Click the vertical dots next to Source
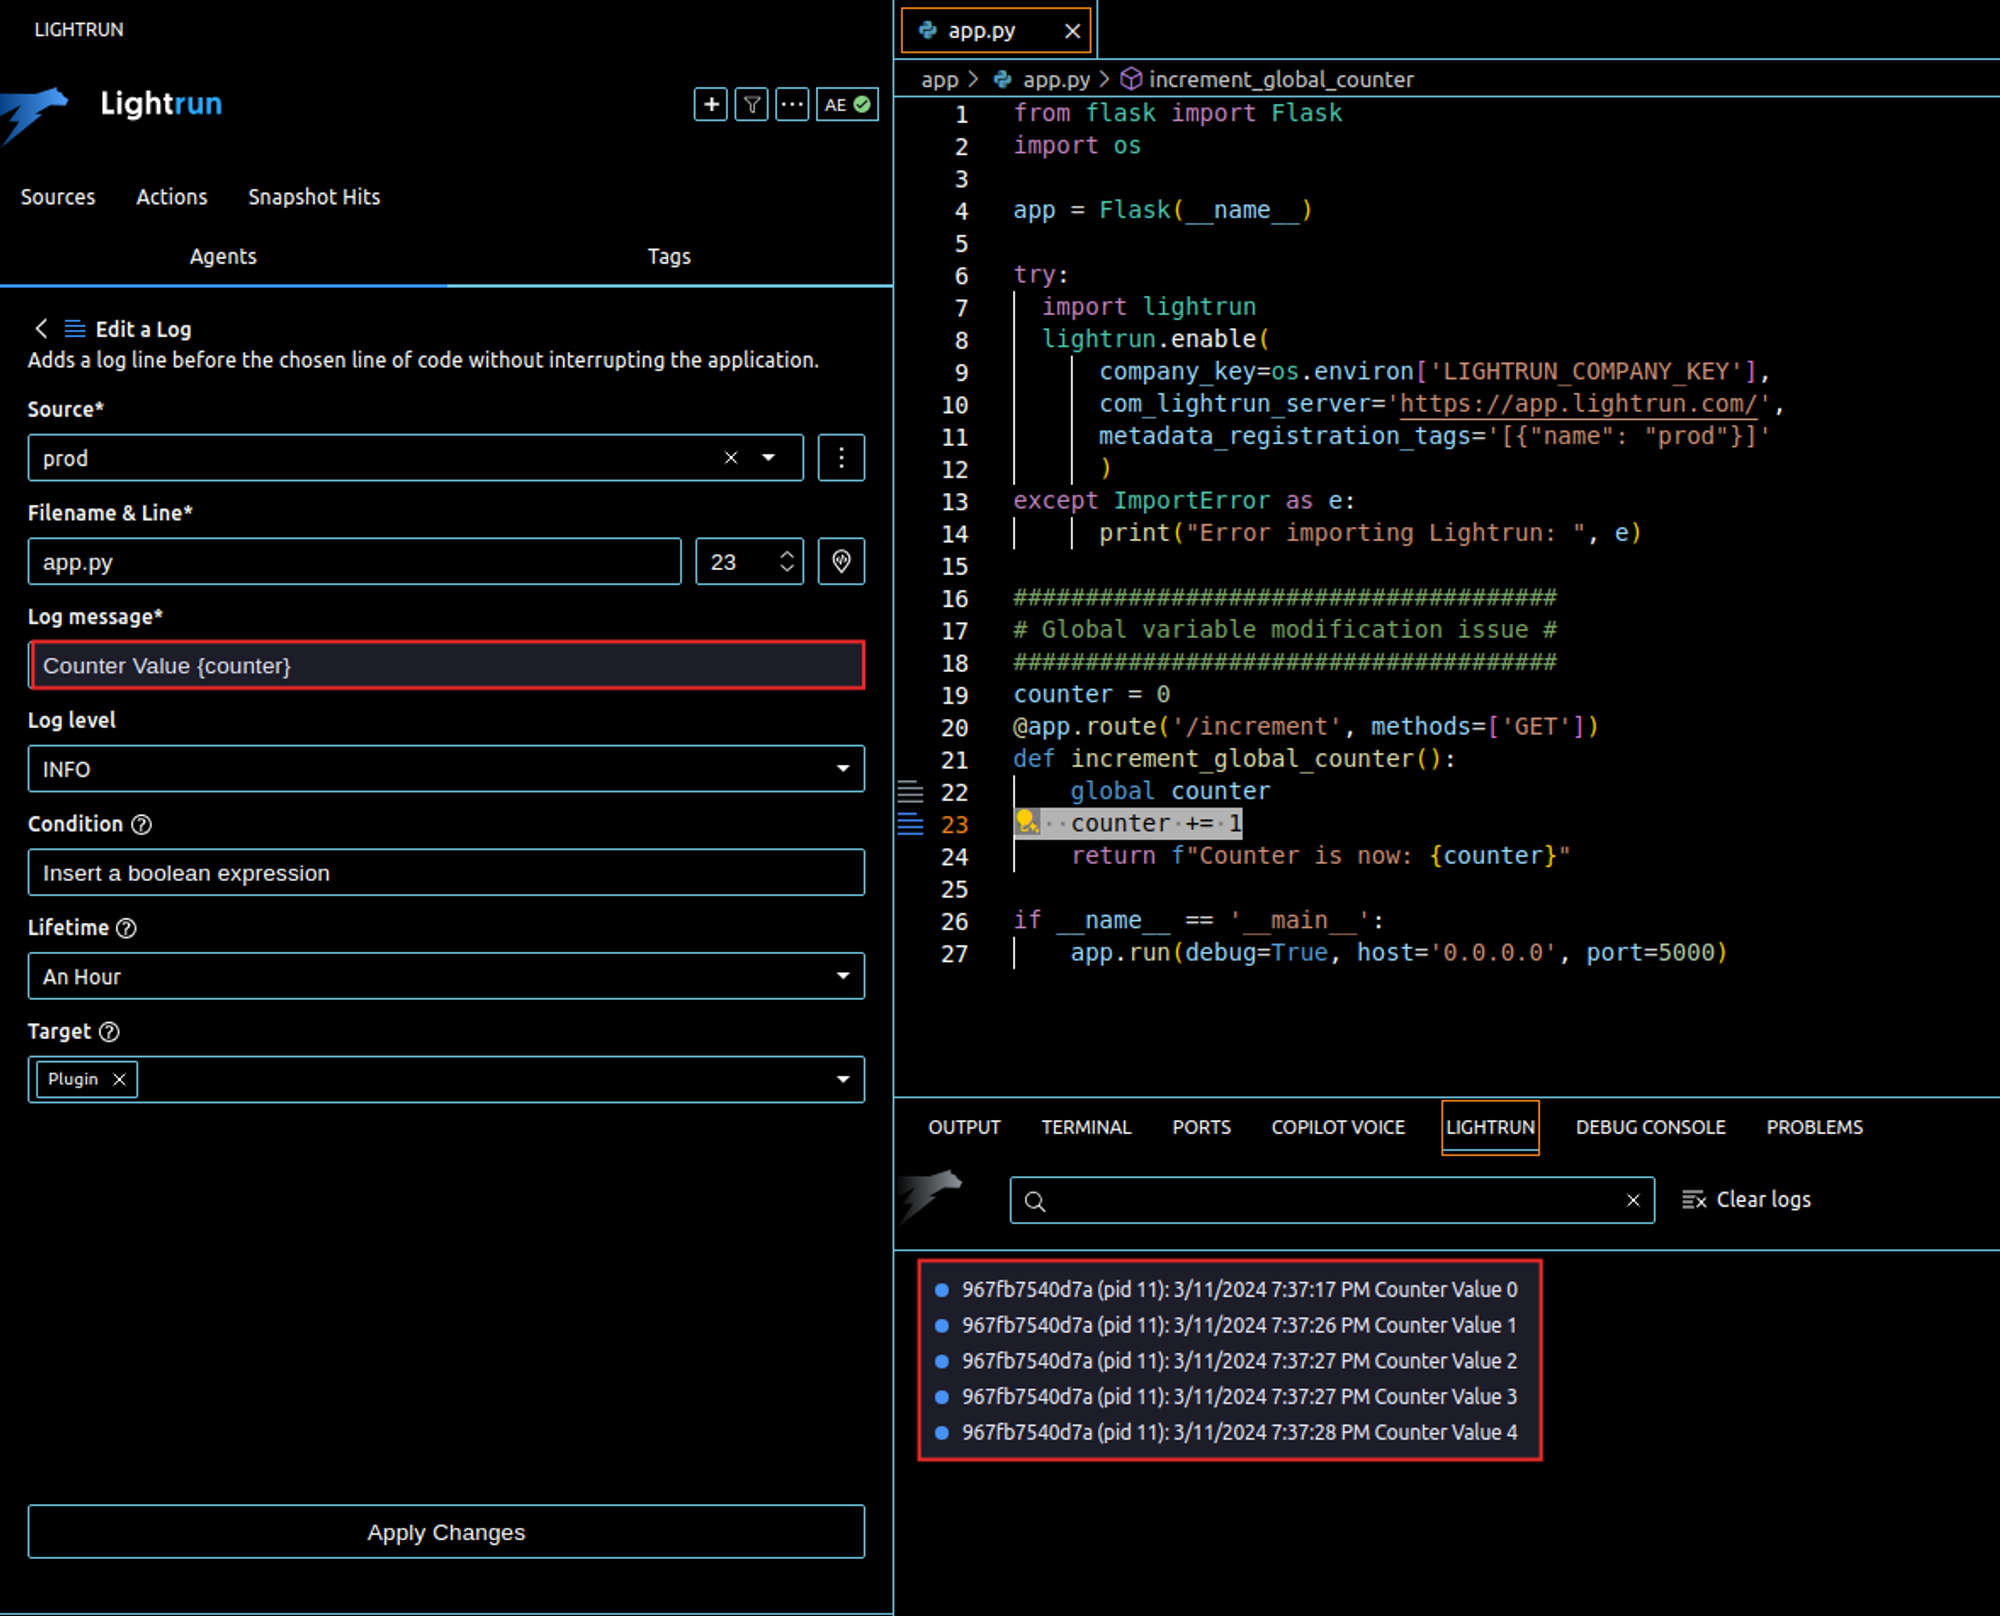Screen dimensions: 2000x1616 [841, 458]
